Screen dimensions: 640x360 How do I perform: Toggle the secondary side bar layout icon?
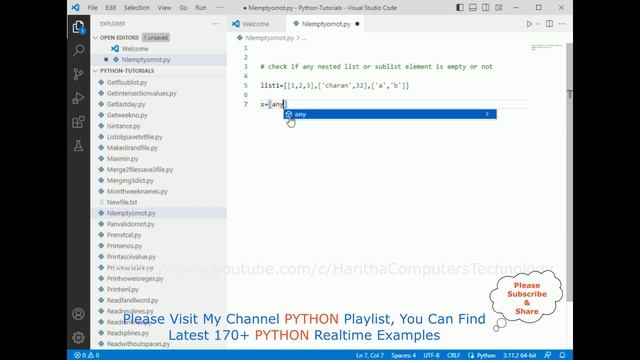pyautogui.click(x=486, y=8)
